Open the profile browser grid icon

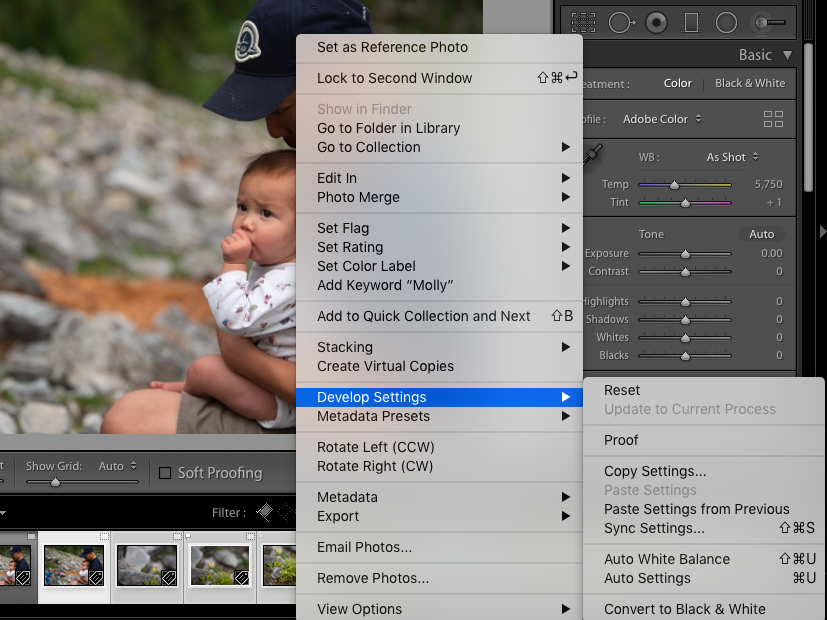click(x=773, y=119)
